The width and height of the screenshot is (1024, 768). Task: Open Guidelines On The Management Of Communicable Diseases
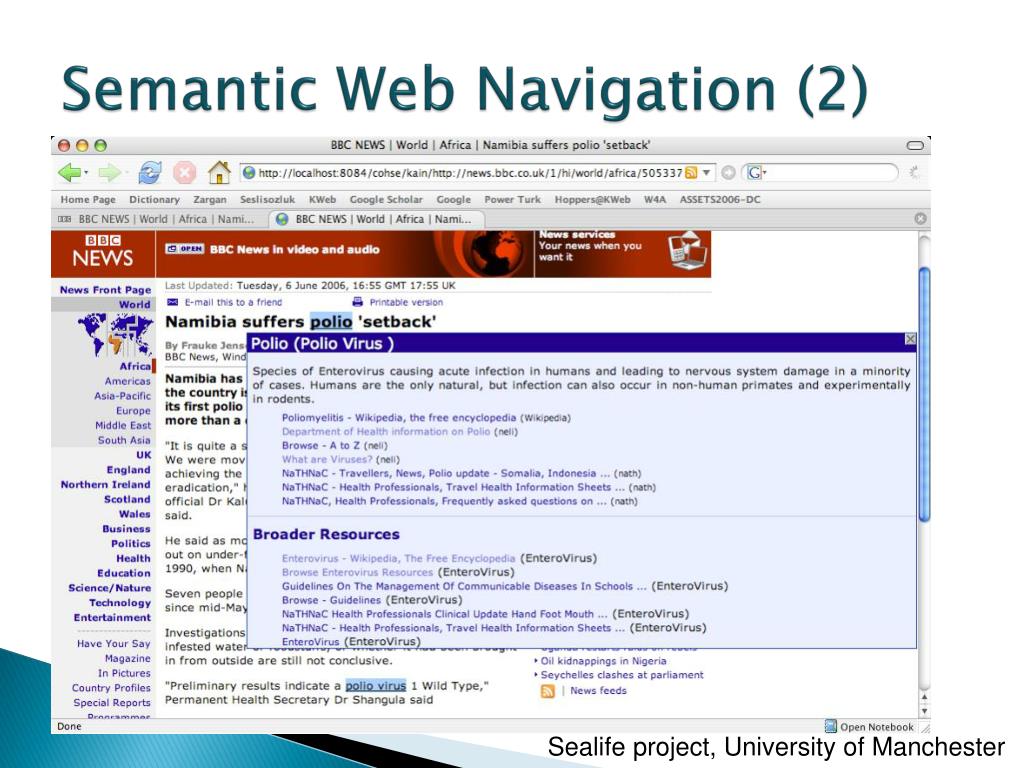464,586
